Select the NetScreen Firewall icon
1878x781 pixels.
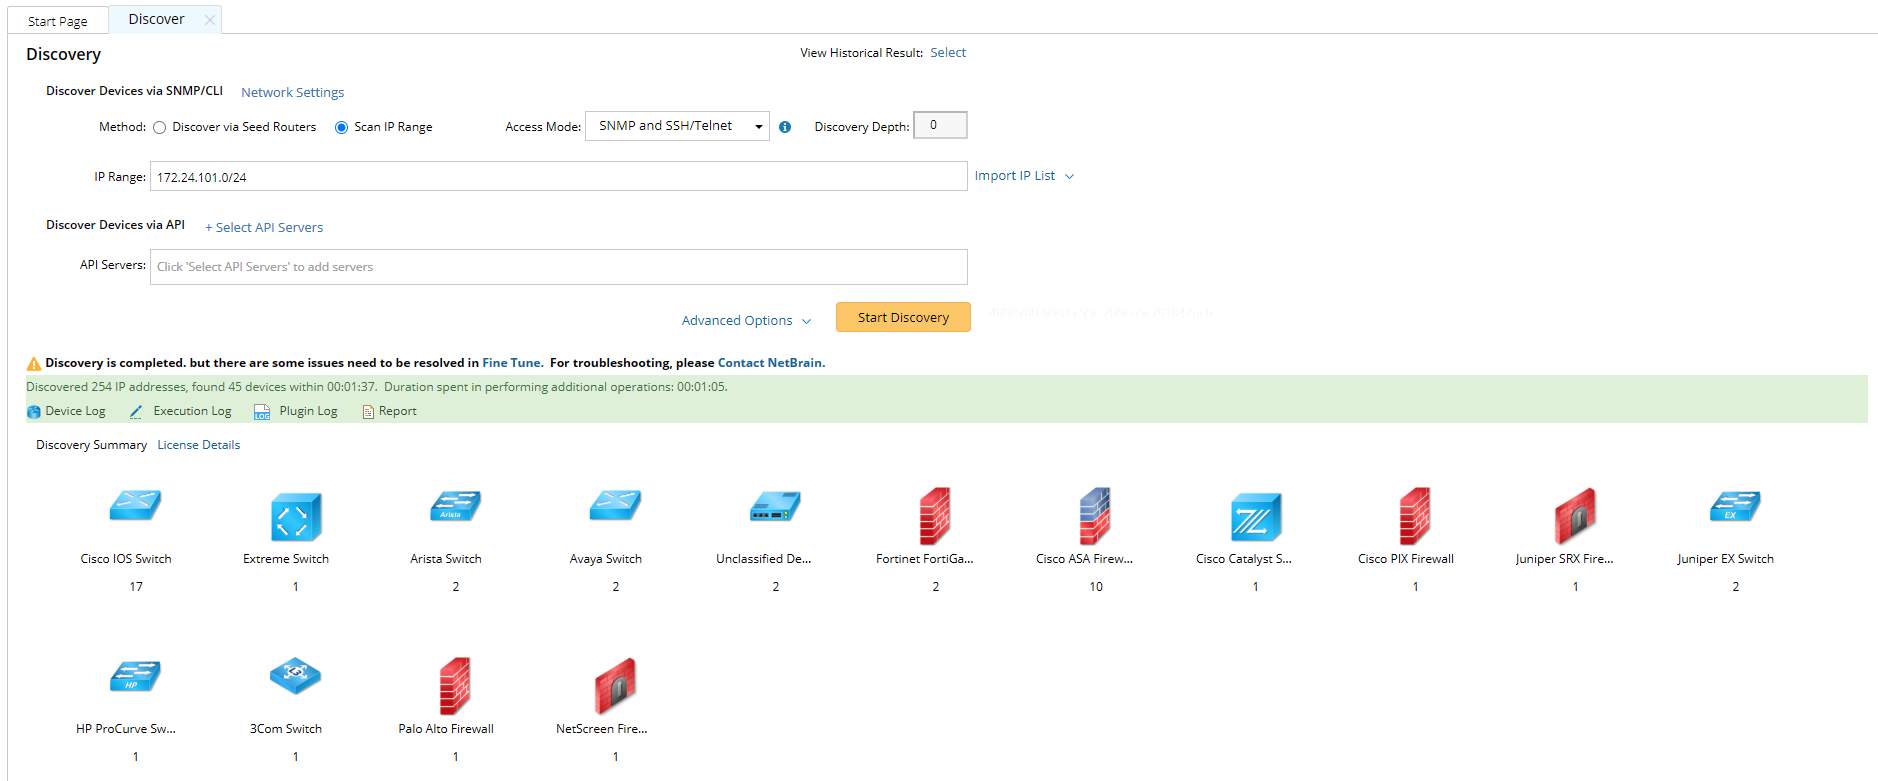(615, 685)
